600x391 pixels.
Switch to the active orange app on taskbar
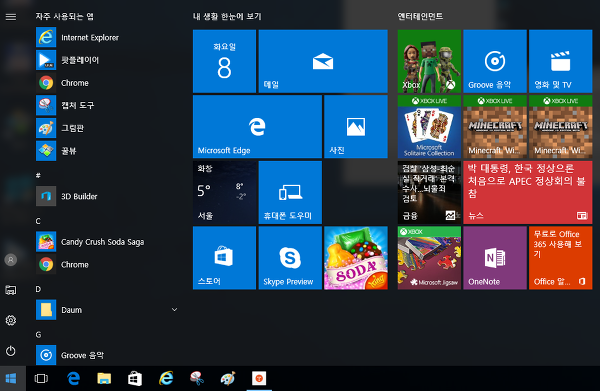259,378
